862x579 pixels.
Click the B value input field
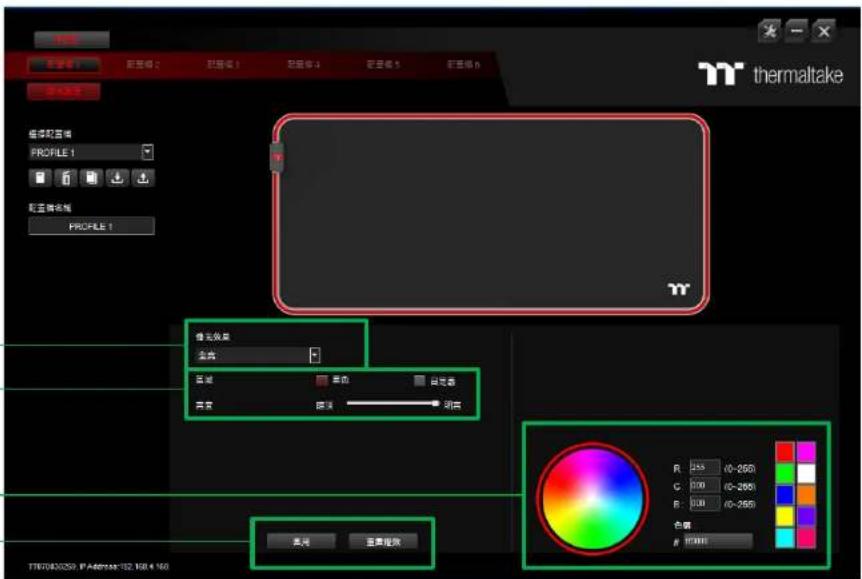704,503
